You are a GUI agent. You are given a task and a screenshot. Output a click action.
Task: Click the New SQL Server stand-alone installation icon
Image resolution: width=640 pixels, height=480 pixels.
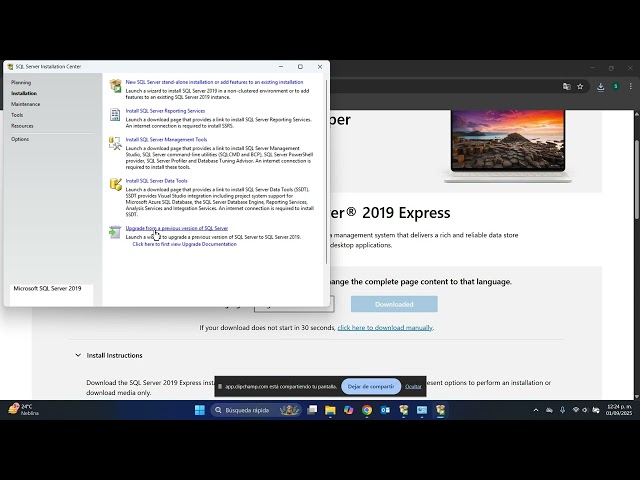point(116,86)
